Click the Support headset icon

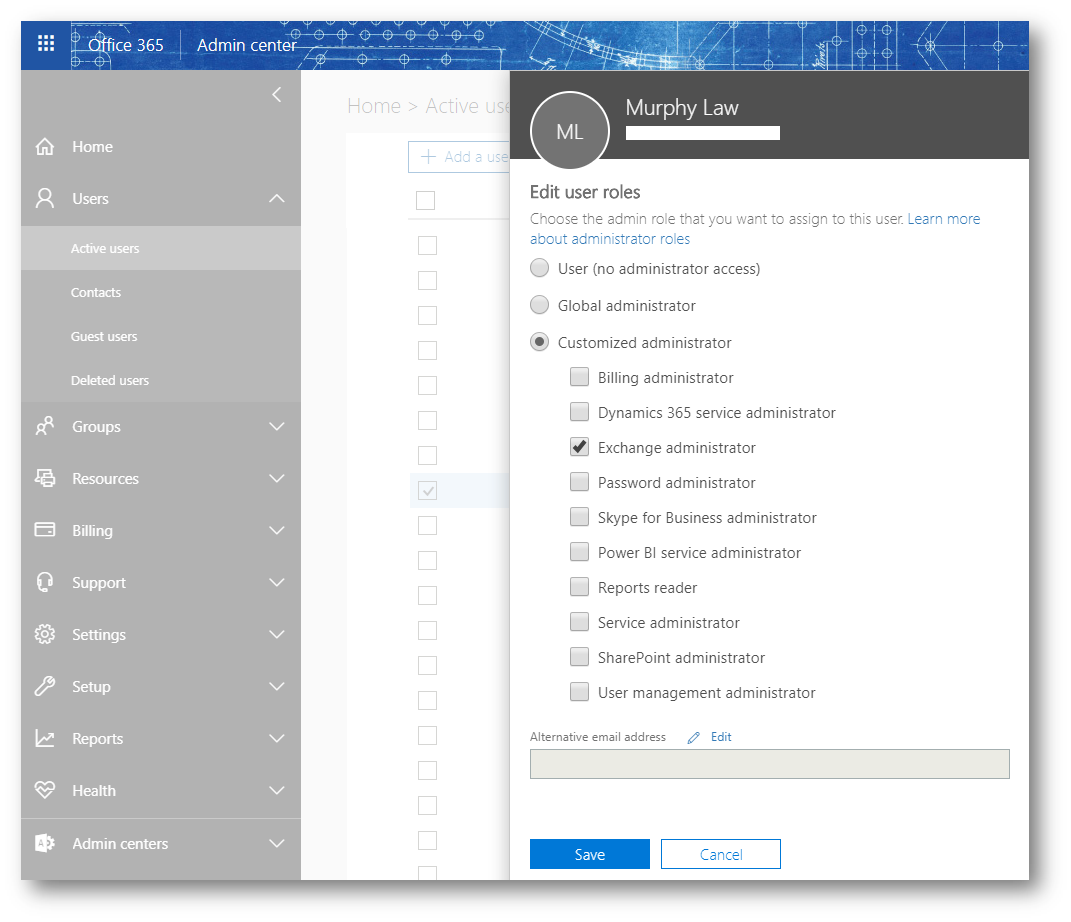point(45,583)
